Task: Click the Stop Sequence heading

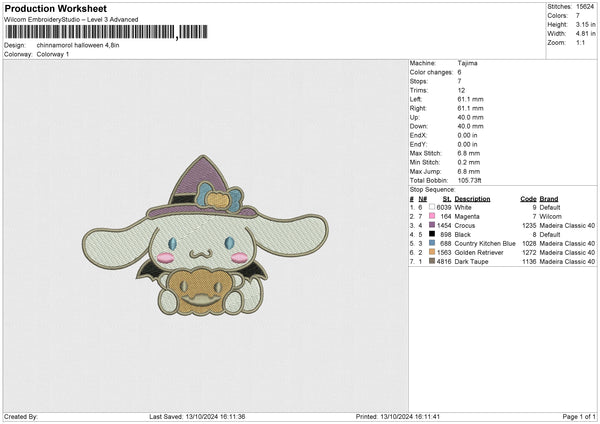Action: coord(432,188)
